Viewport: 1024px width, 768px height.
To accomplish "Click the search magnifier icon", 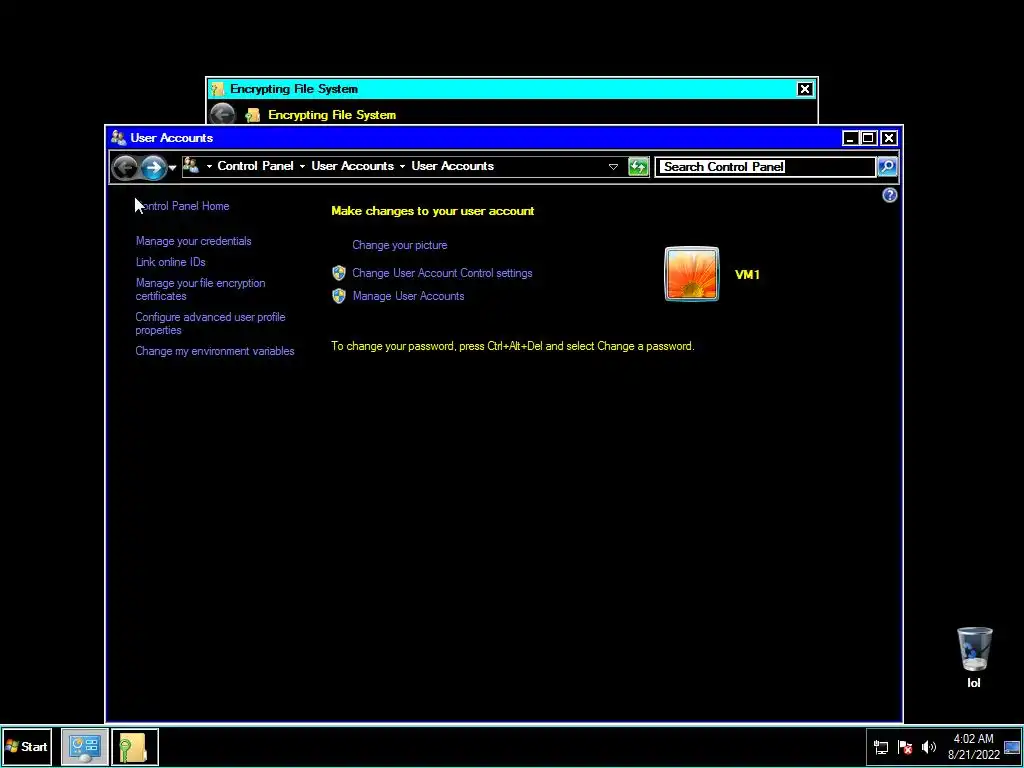I will tap(887, 167).
